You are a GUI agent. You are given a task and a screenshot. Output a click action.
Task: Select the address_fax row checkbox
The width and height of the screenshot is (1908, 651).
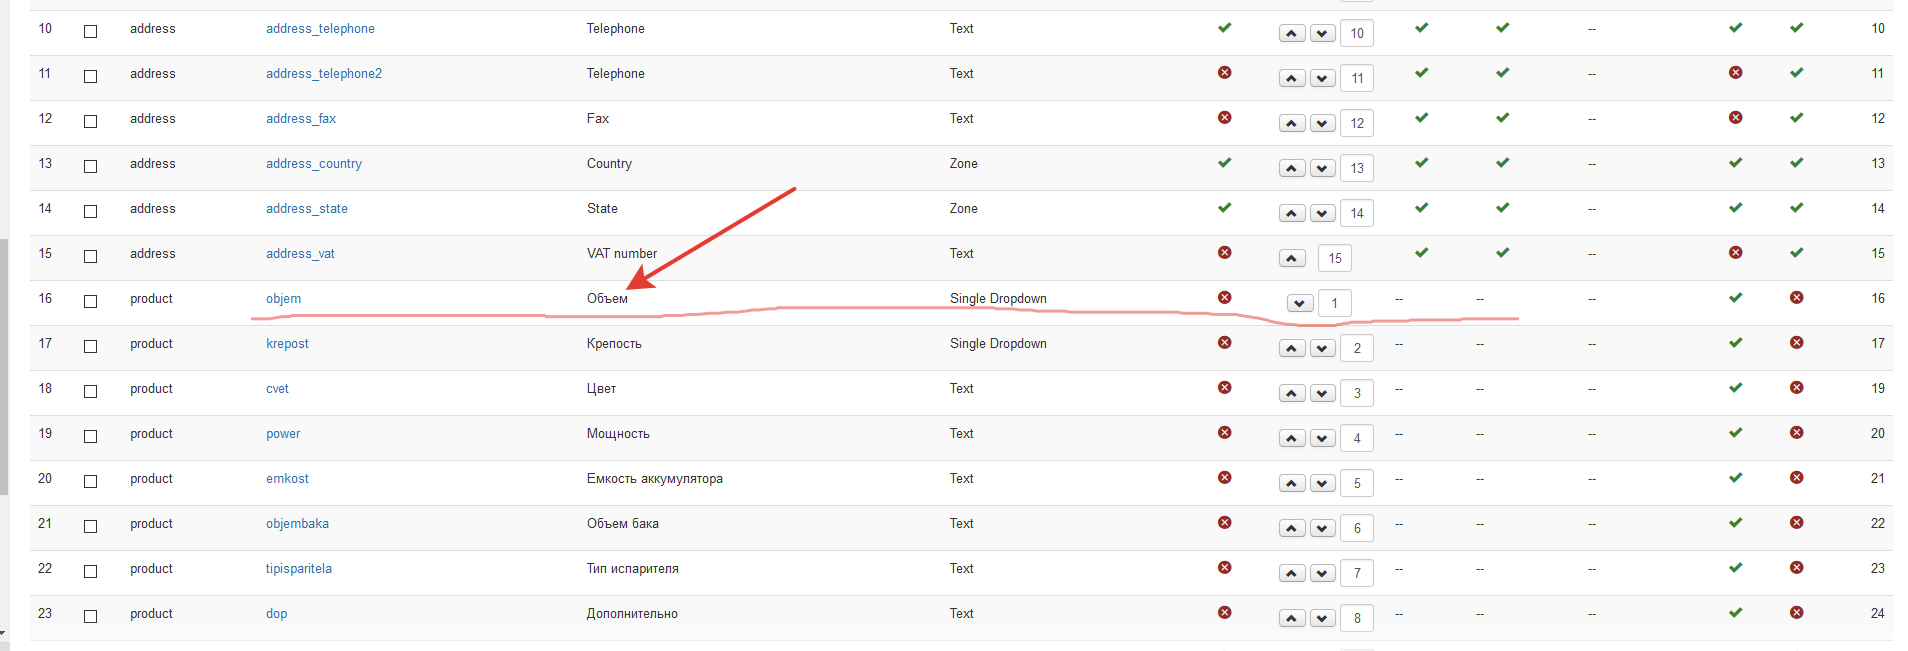tap(91, 121)
